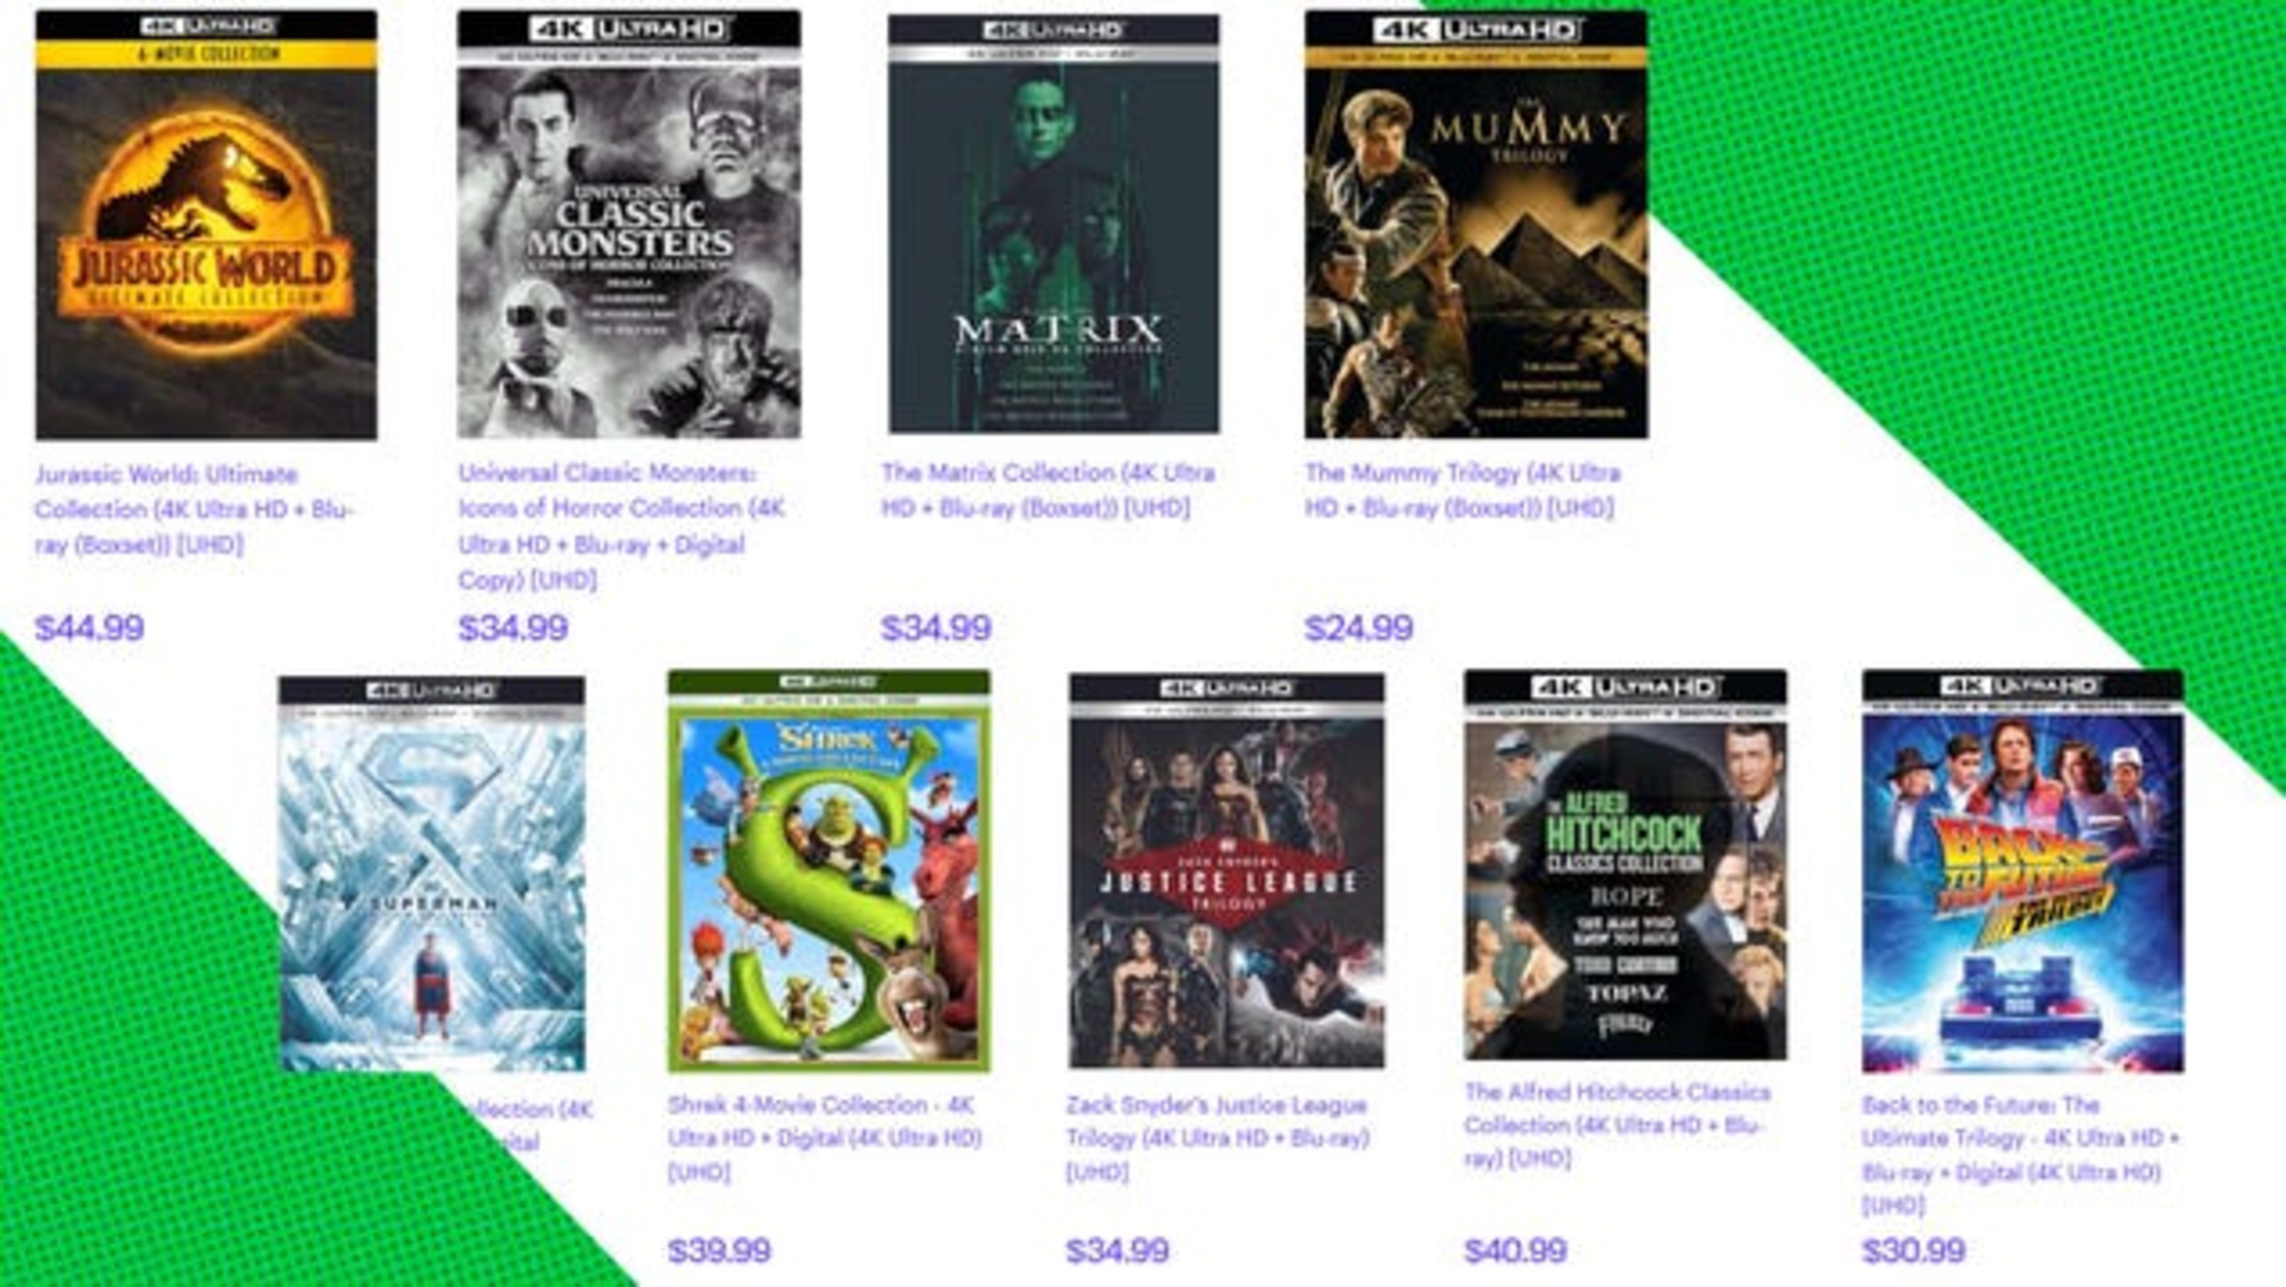Select the $24.99 Mummy Trilogy price
Screen dimensions: 2286x1287
1359,628
